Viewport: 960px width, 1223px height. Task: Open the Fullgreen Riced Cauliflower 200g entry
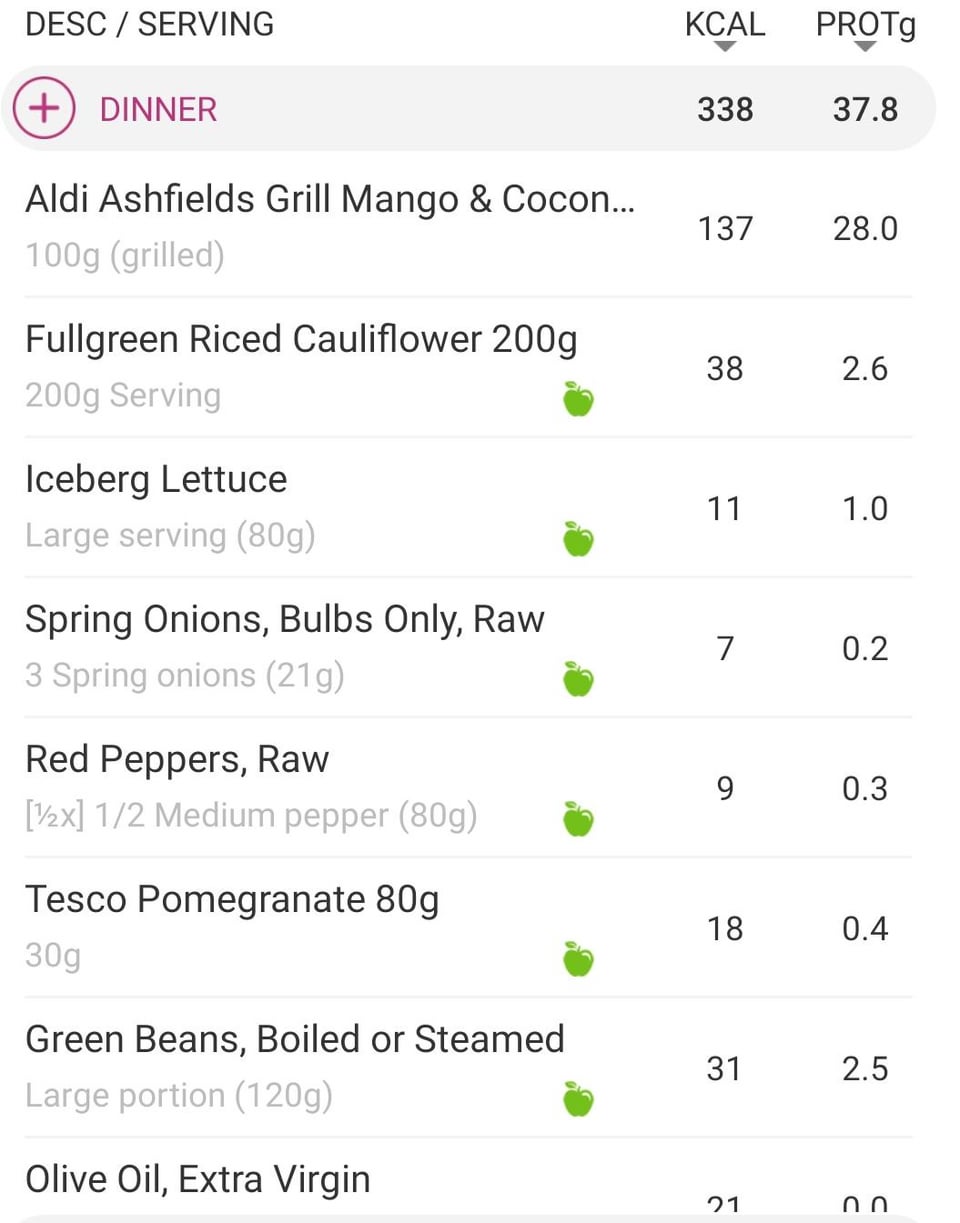click(468, 367)
